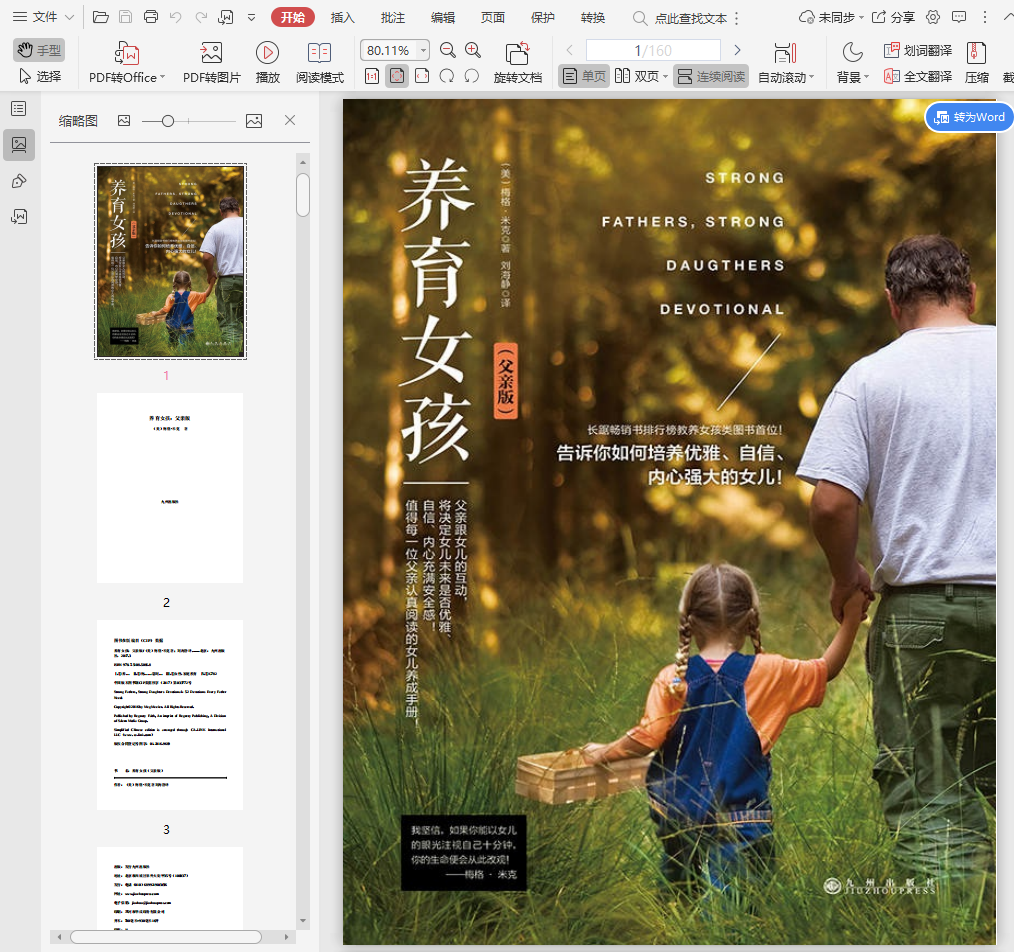Screen dimensions: 1014x952
Task: Enter 阅读模式 reading mode
Action: 319,54
